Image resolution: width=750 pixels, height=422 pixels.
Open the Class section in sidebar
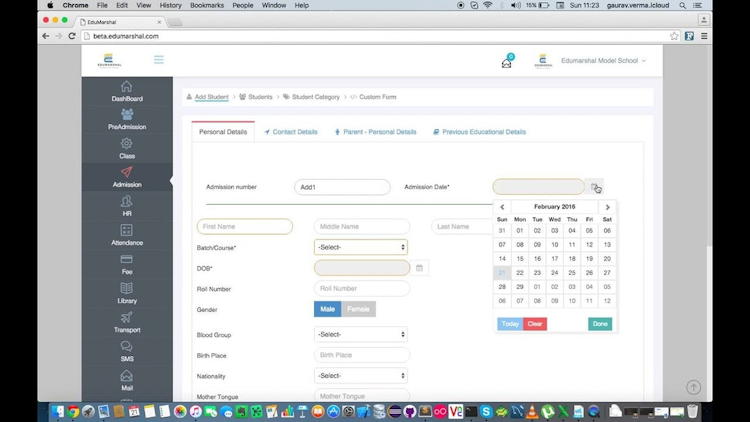(x=127, y=149)
